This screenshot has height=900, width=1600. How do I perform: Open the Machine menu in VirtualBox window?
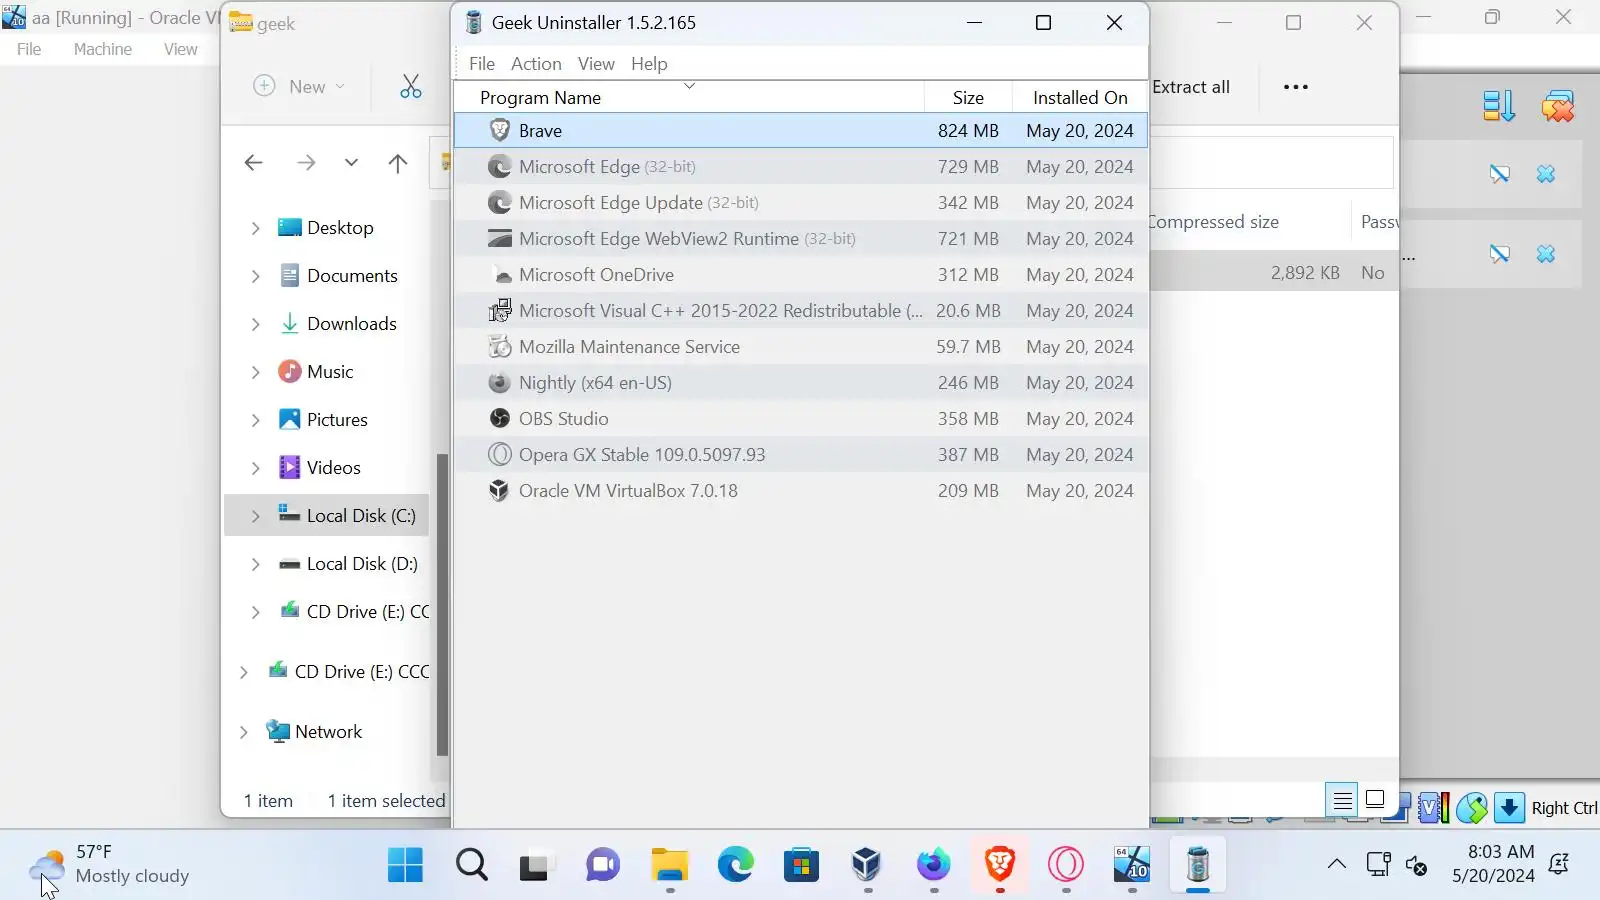[103, 49]
